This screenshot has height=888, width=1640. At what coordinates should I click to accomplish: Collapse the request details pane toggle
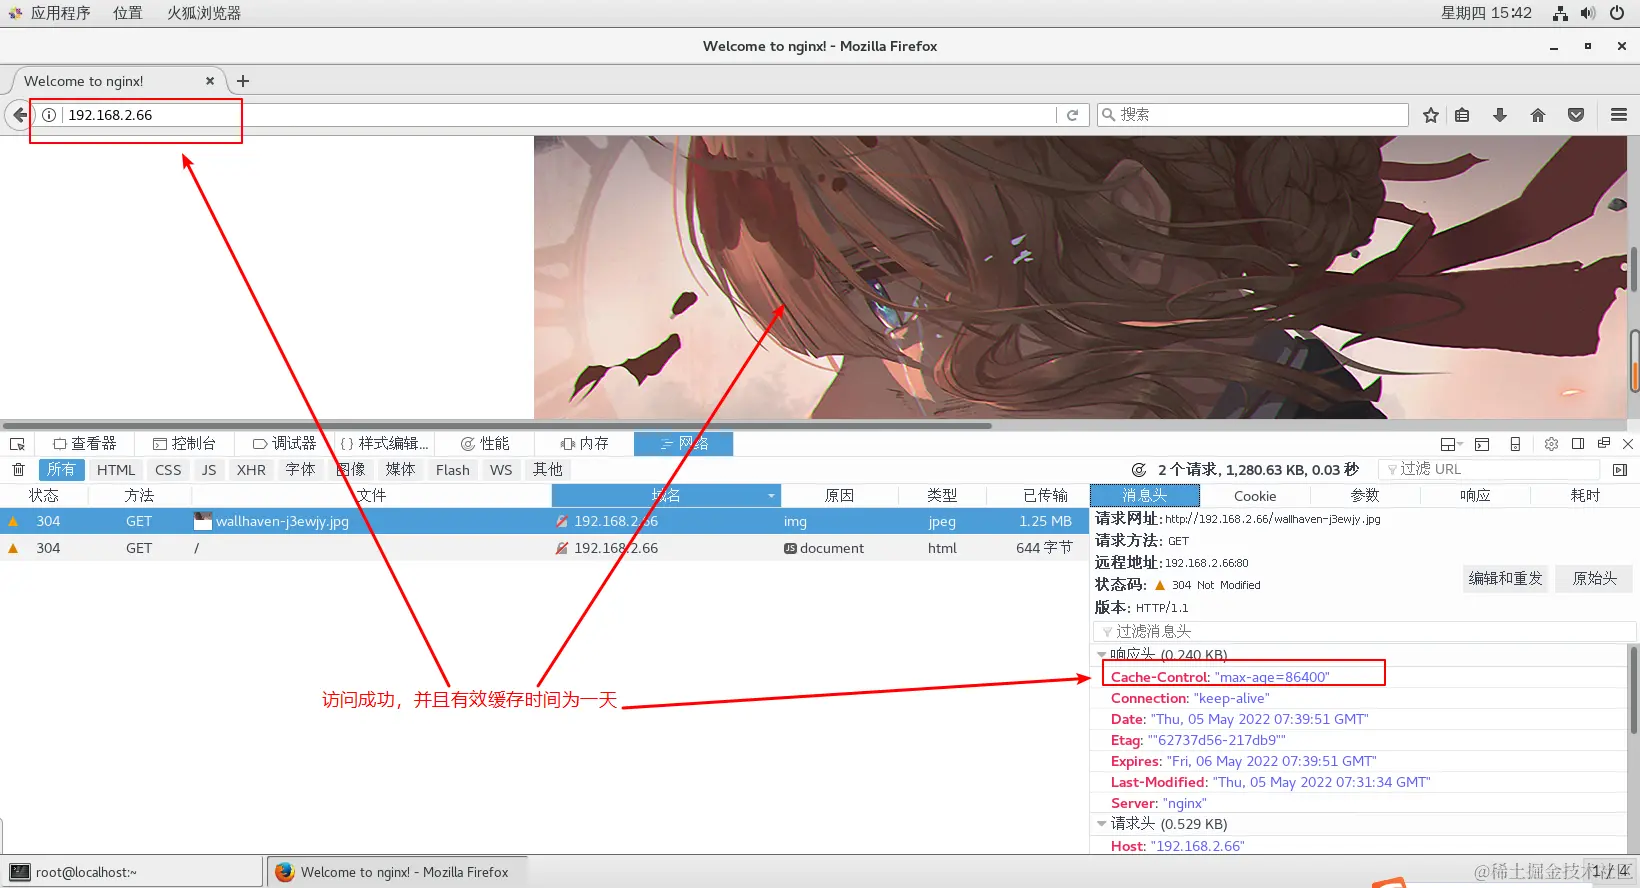1620,470
